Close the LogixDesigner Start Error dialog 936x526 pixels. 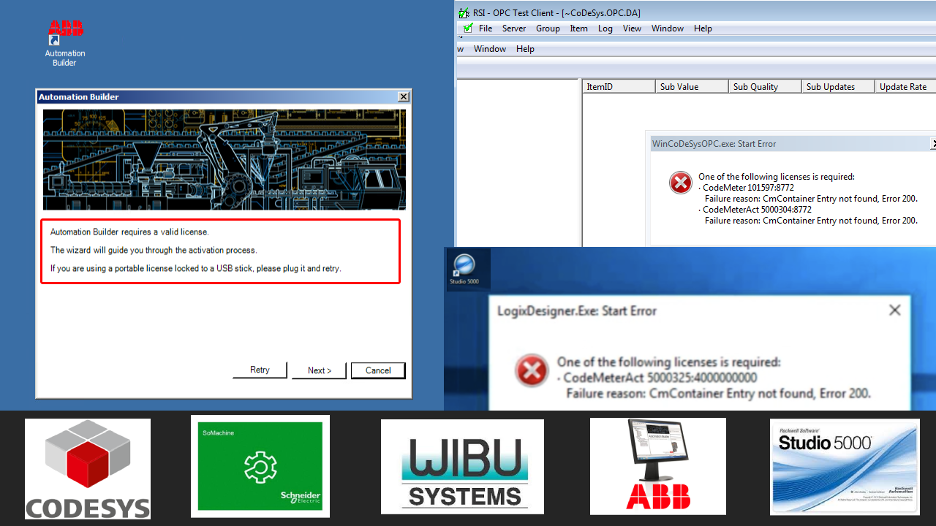coord(894,310)
